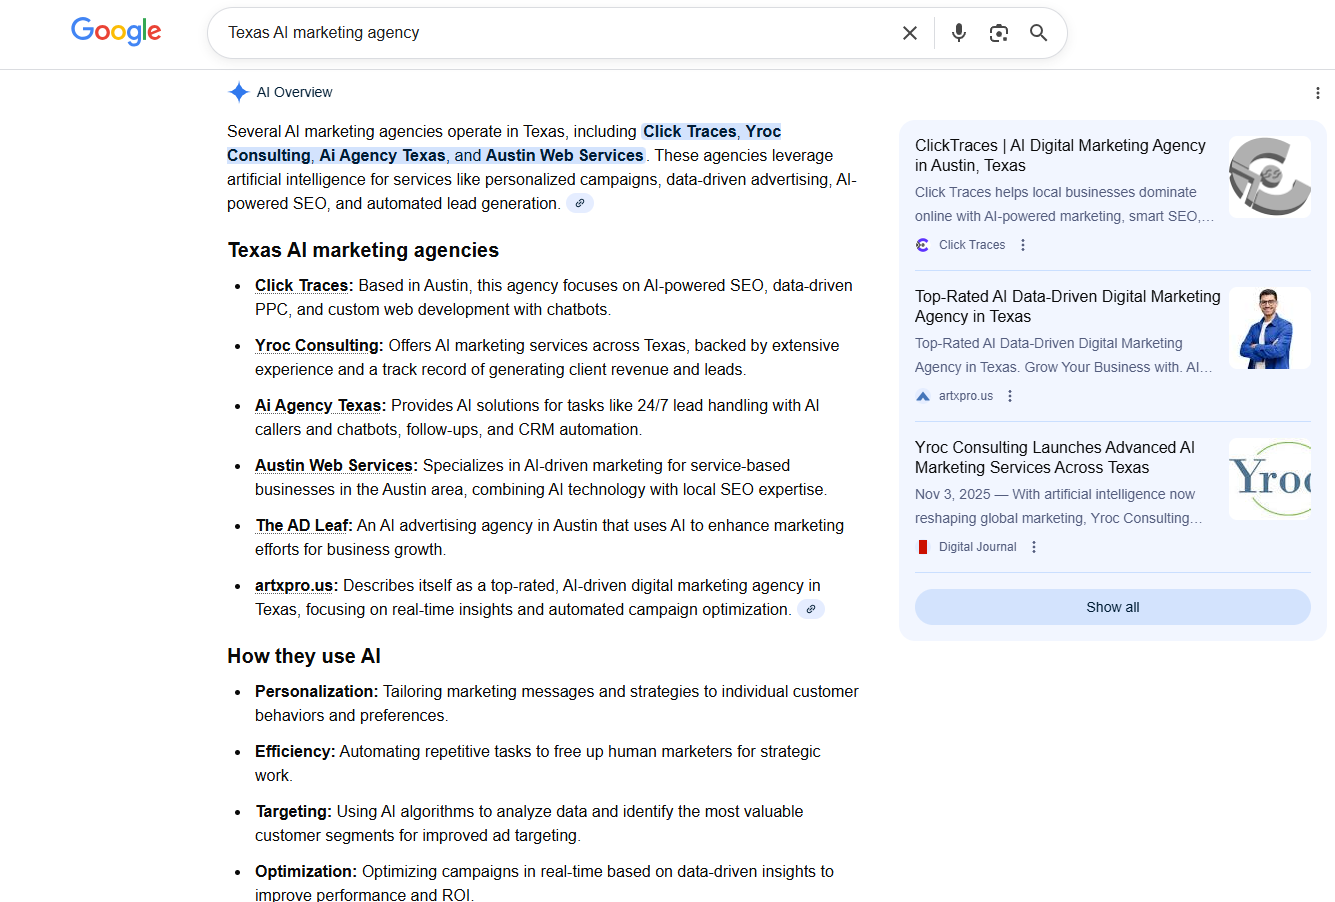Screen dimensions: 1335x902
Task: Click the Targeting bullet label
Action: (293, 812)
